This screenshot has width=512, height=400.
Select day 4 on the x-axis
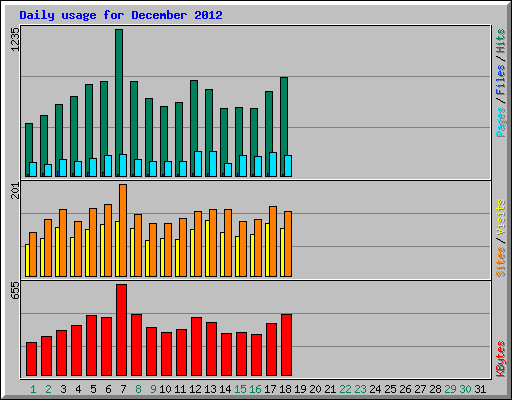(x=78, y=389)
